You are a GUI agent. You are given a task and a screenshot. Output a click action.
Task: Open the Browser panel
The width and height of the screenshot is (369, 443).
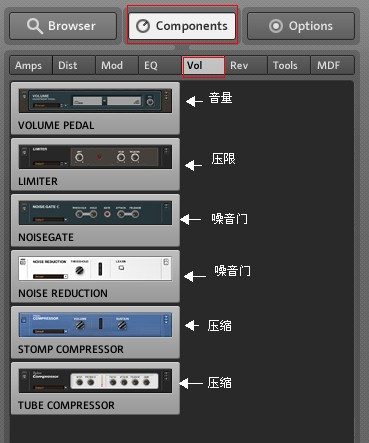(x=63, y=26)
